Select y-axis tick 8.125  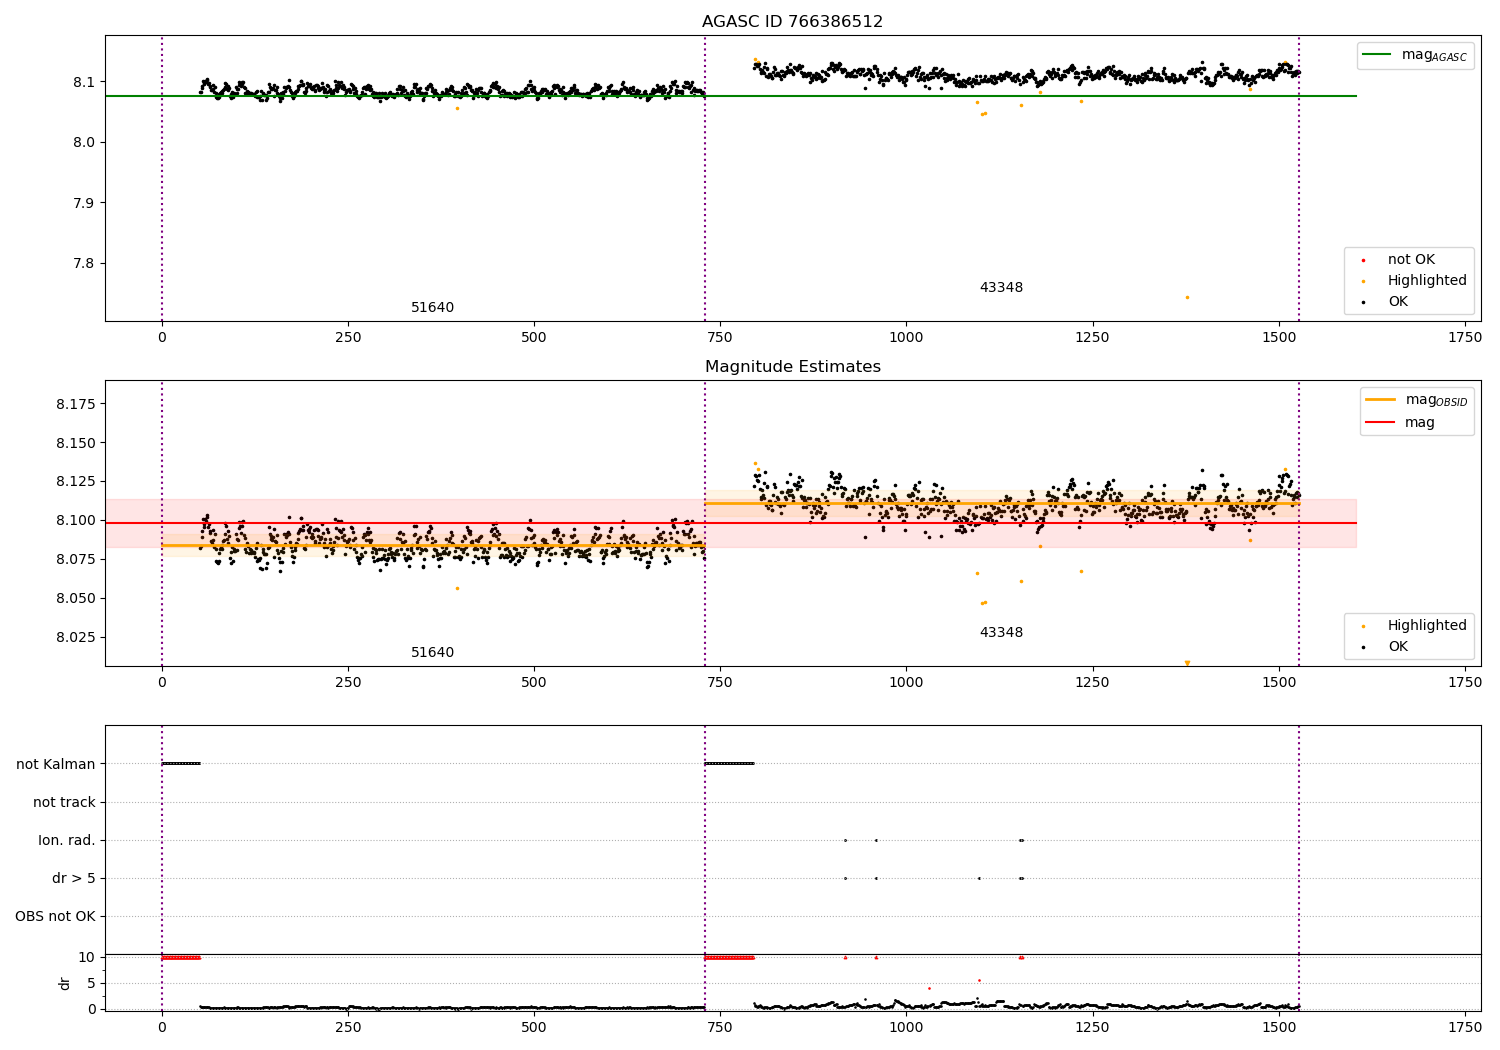click(76, 482)
